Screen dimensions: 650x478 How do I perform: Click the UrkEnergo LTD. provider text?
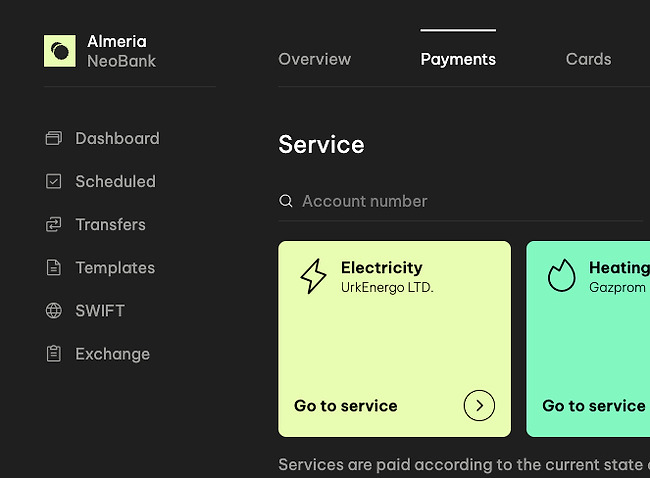pos(387,287)
